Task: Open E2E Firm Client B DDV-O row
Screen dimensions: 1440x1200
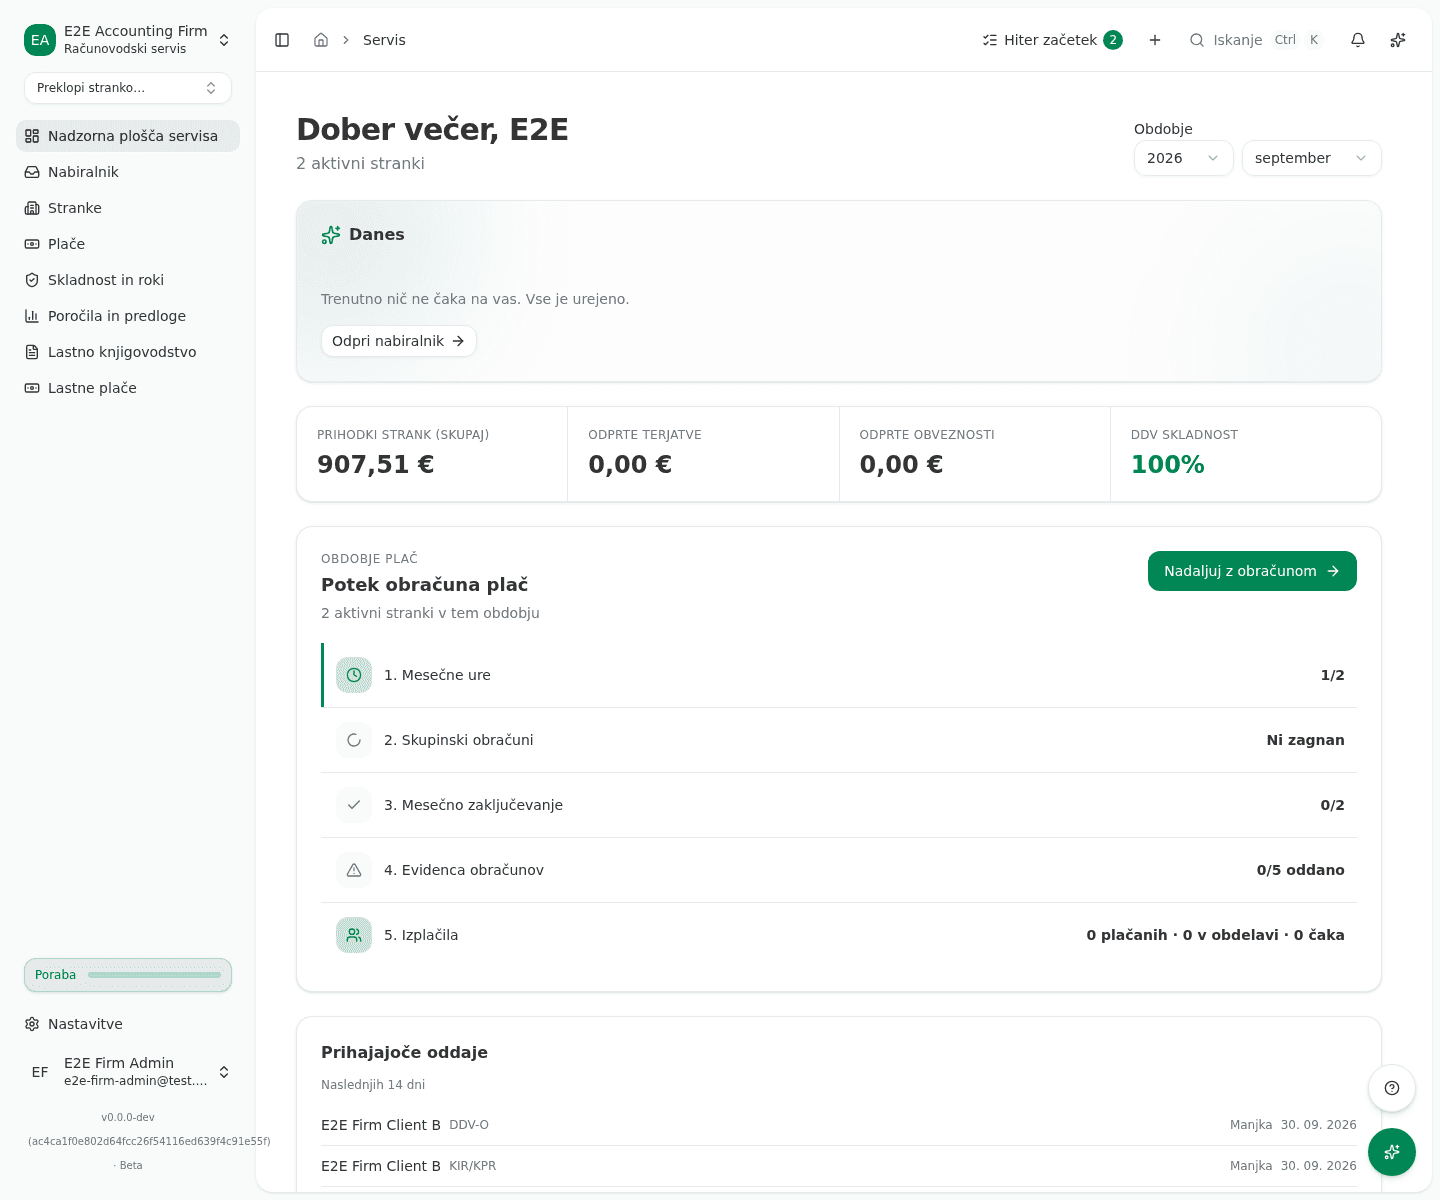Action: coord(839,1125)
